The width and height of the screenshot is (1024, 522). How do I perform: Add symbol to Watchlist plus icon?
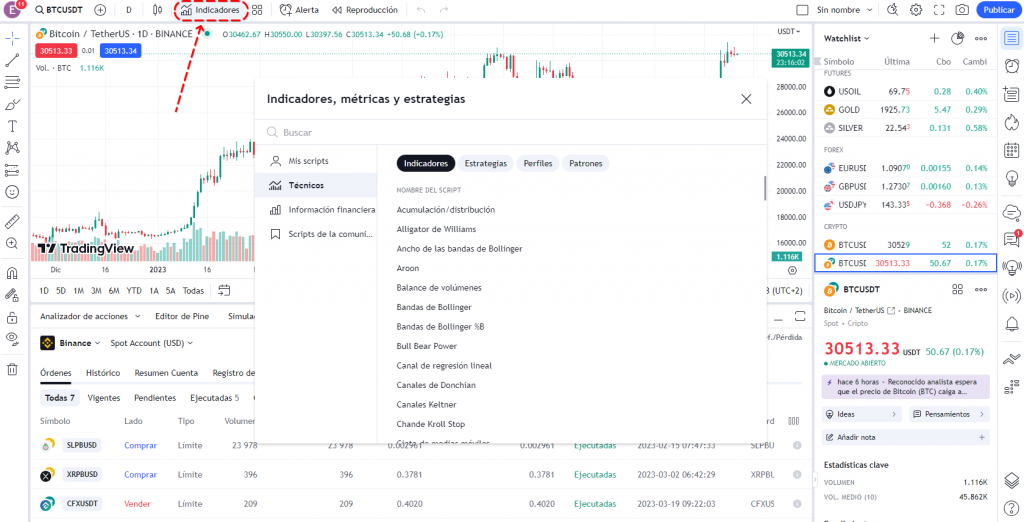935,39
